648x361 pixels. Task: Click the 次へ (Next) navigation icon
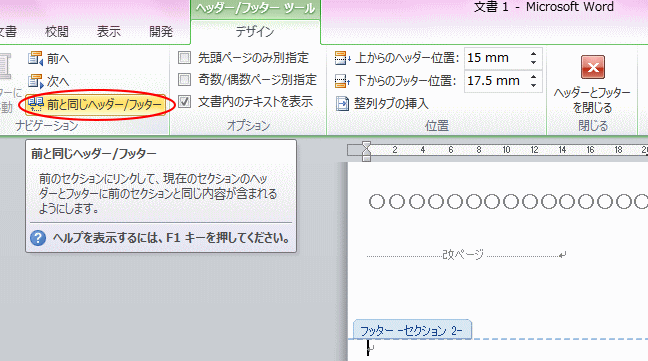pyautogui.click(x=36, y=81)
